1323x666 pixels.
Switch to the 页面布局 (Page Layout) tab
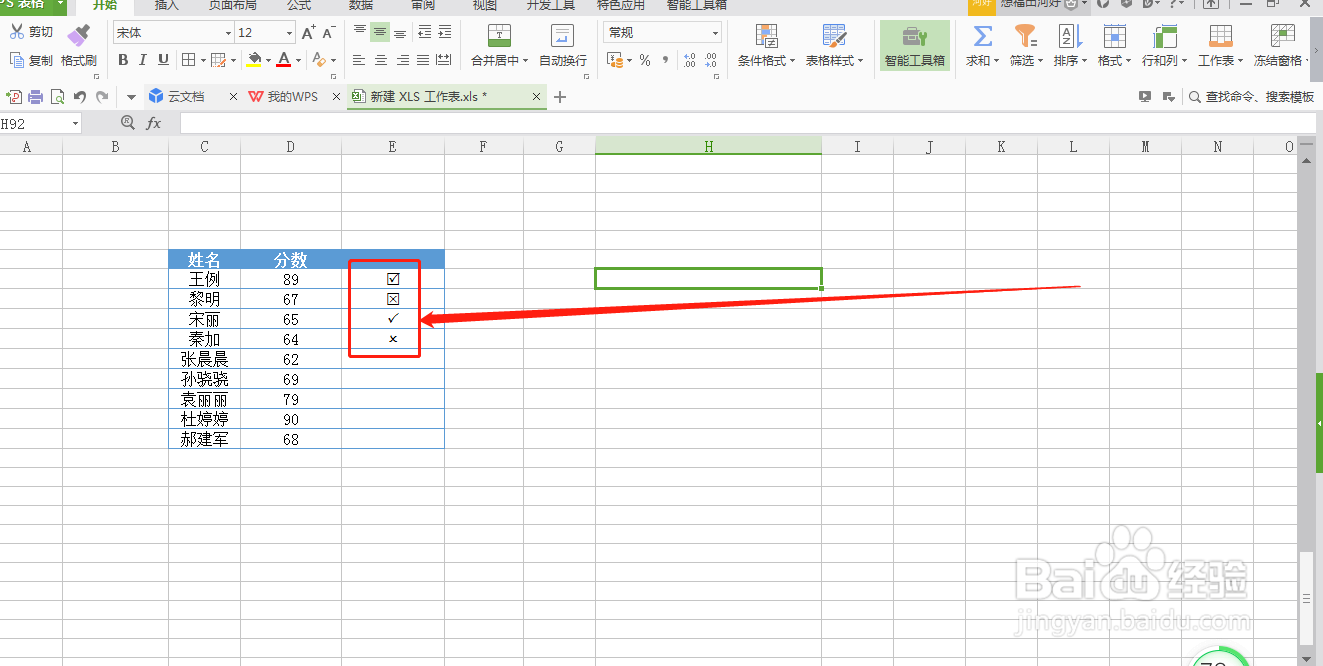pos(233,5)
